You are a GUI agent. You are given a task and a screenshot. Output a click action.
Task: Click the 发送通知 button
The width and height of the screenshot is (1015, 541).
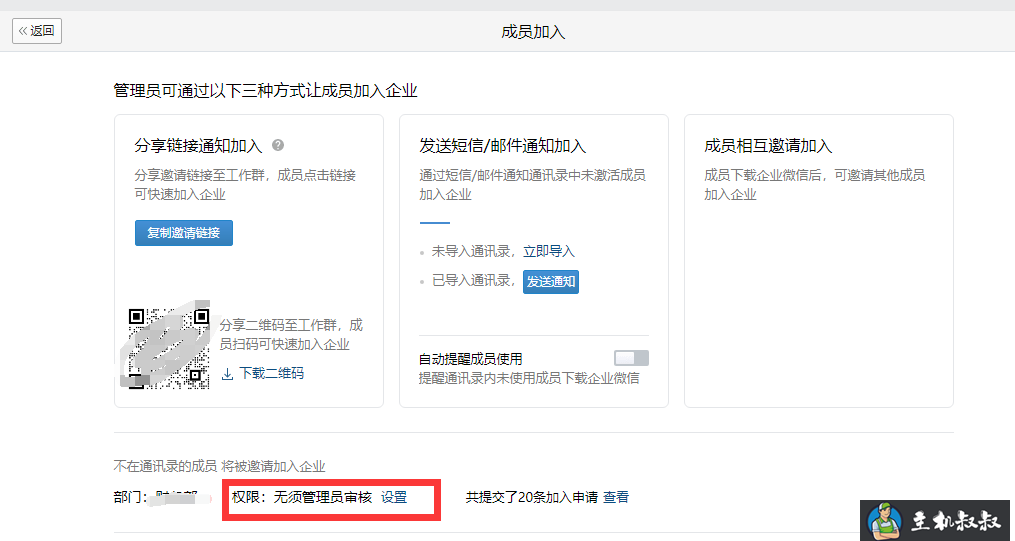(x=551, y=282)
